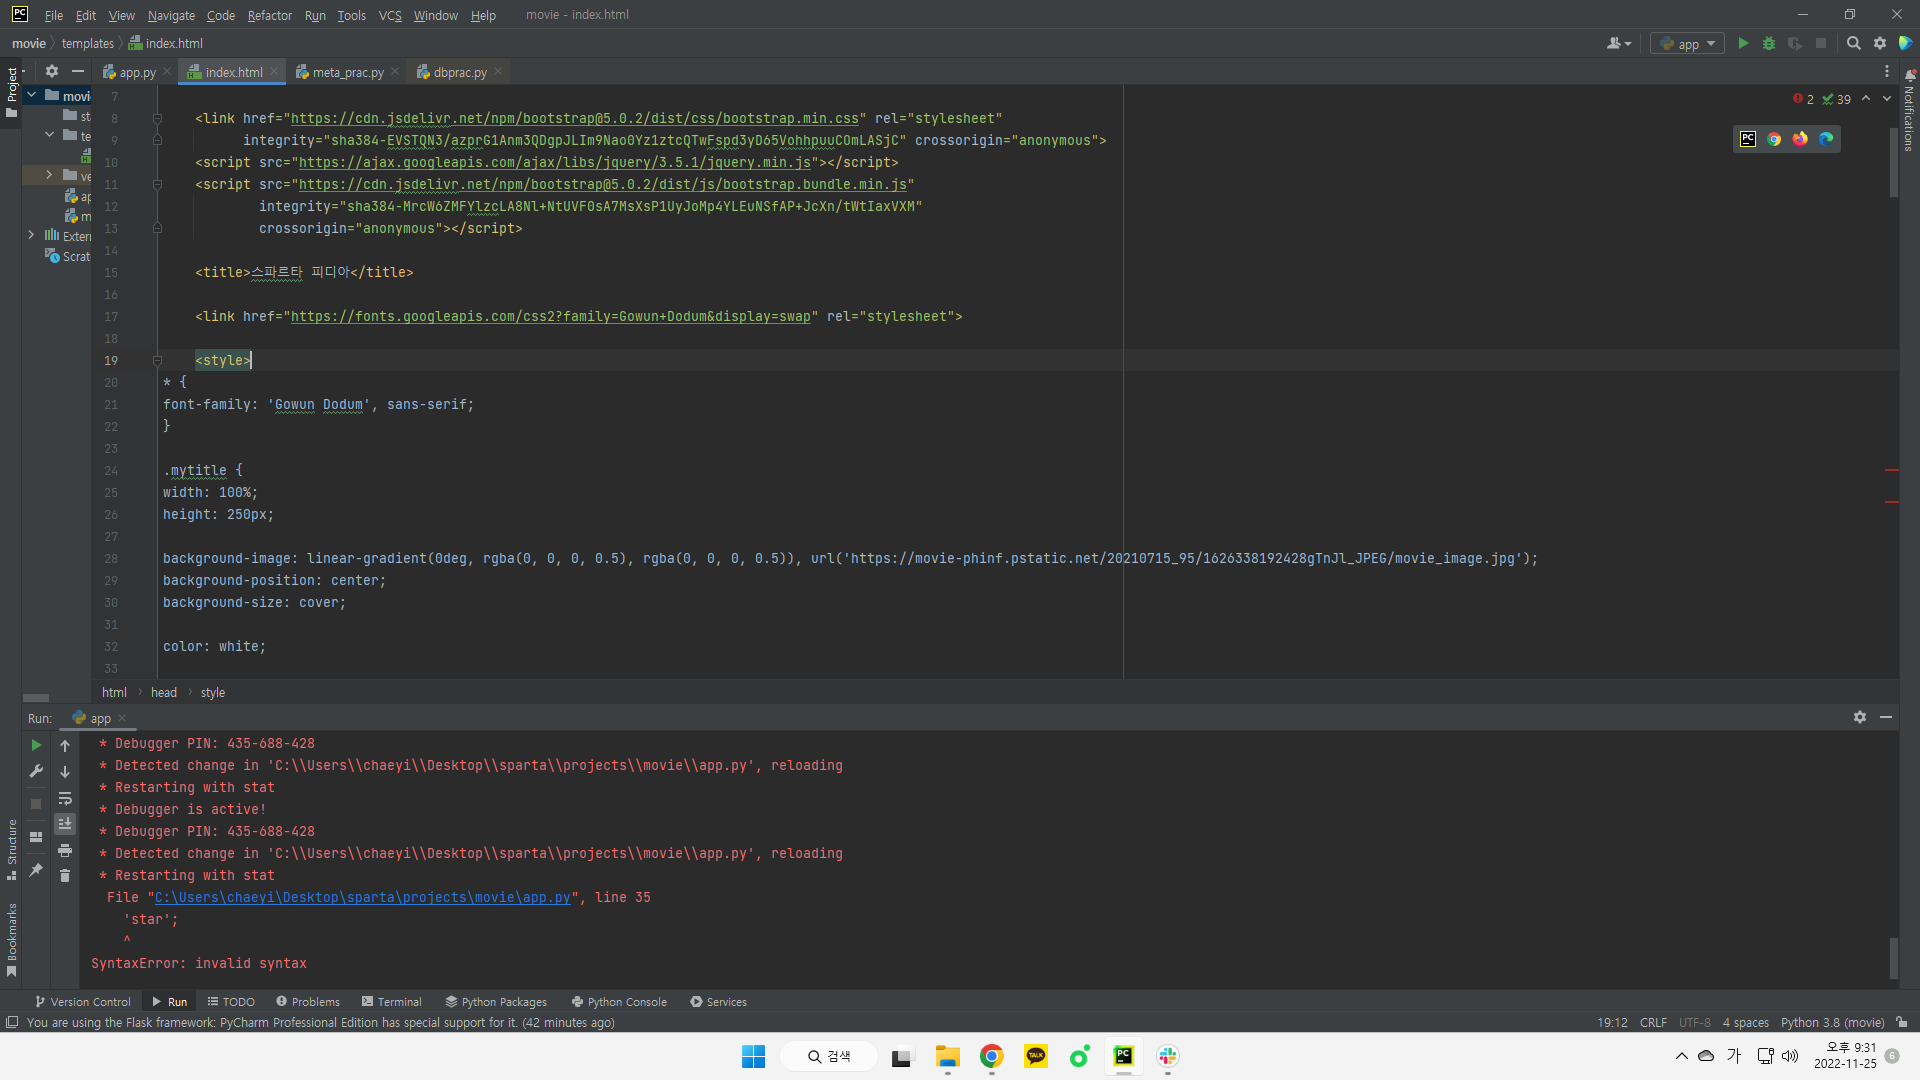Viewport: 1920px width, 1080px height.
Task: Expand the venv folder in project tree
Action: 49,175
